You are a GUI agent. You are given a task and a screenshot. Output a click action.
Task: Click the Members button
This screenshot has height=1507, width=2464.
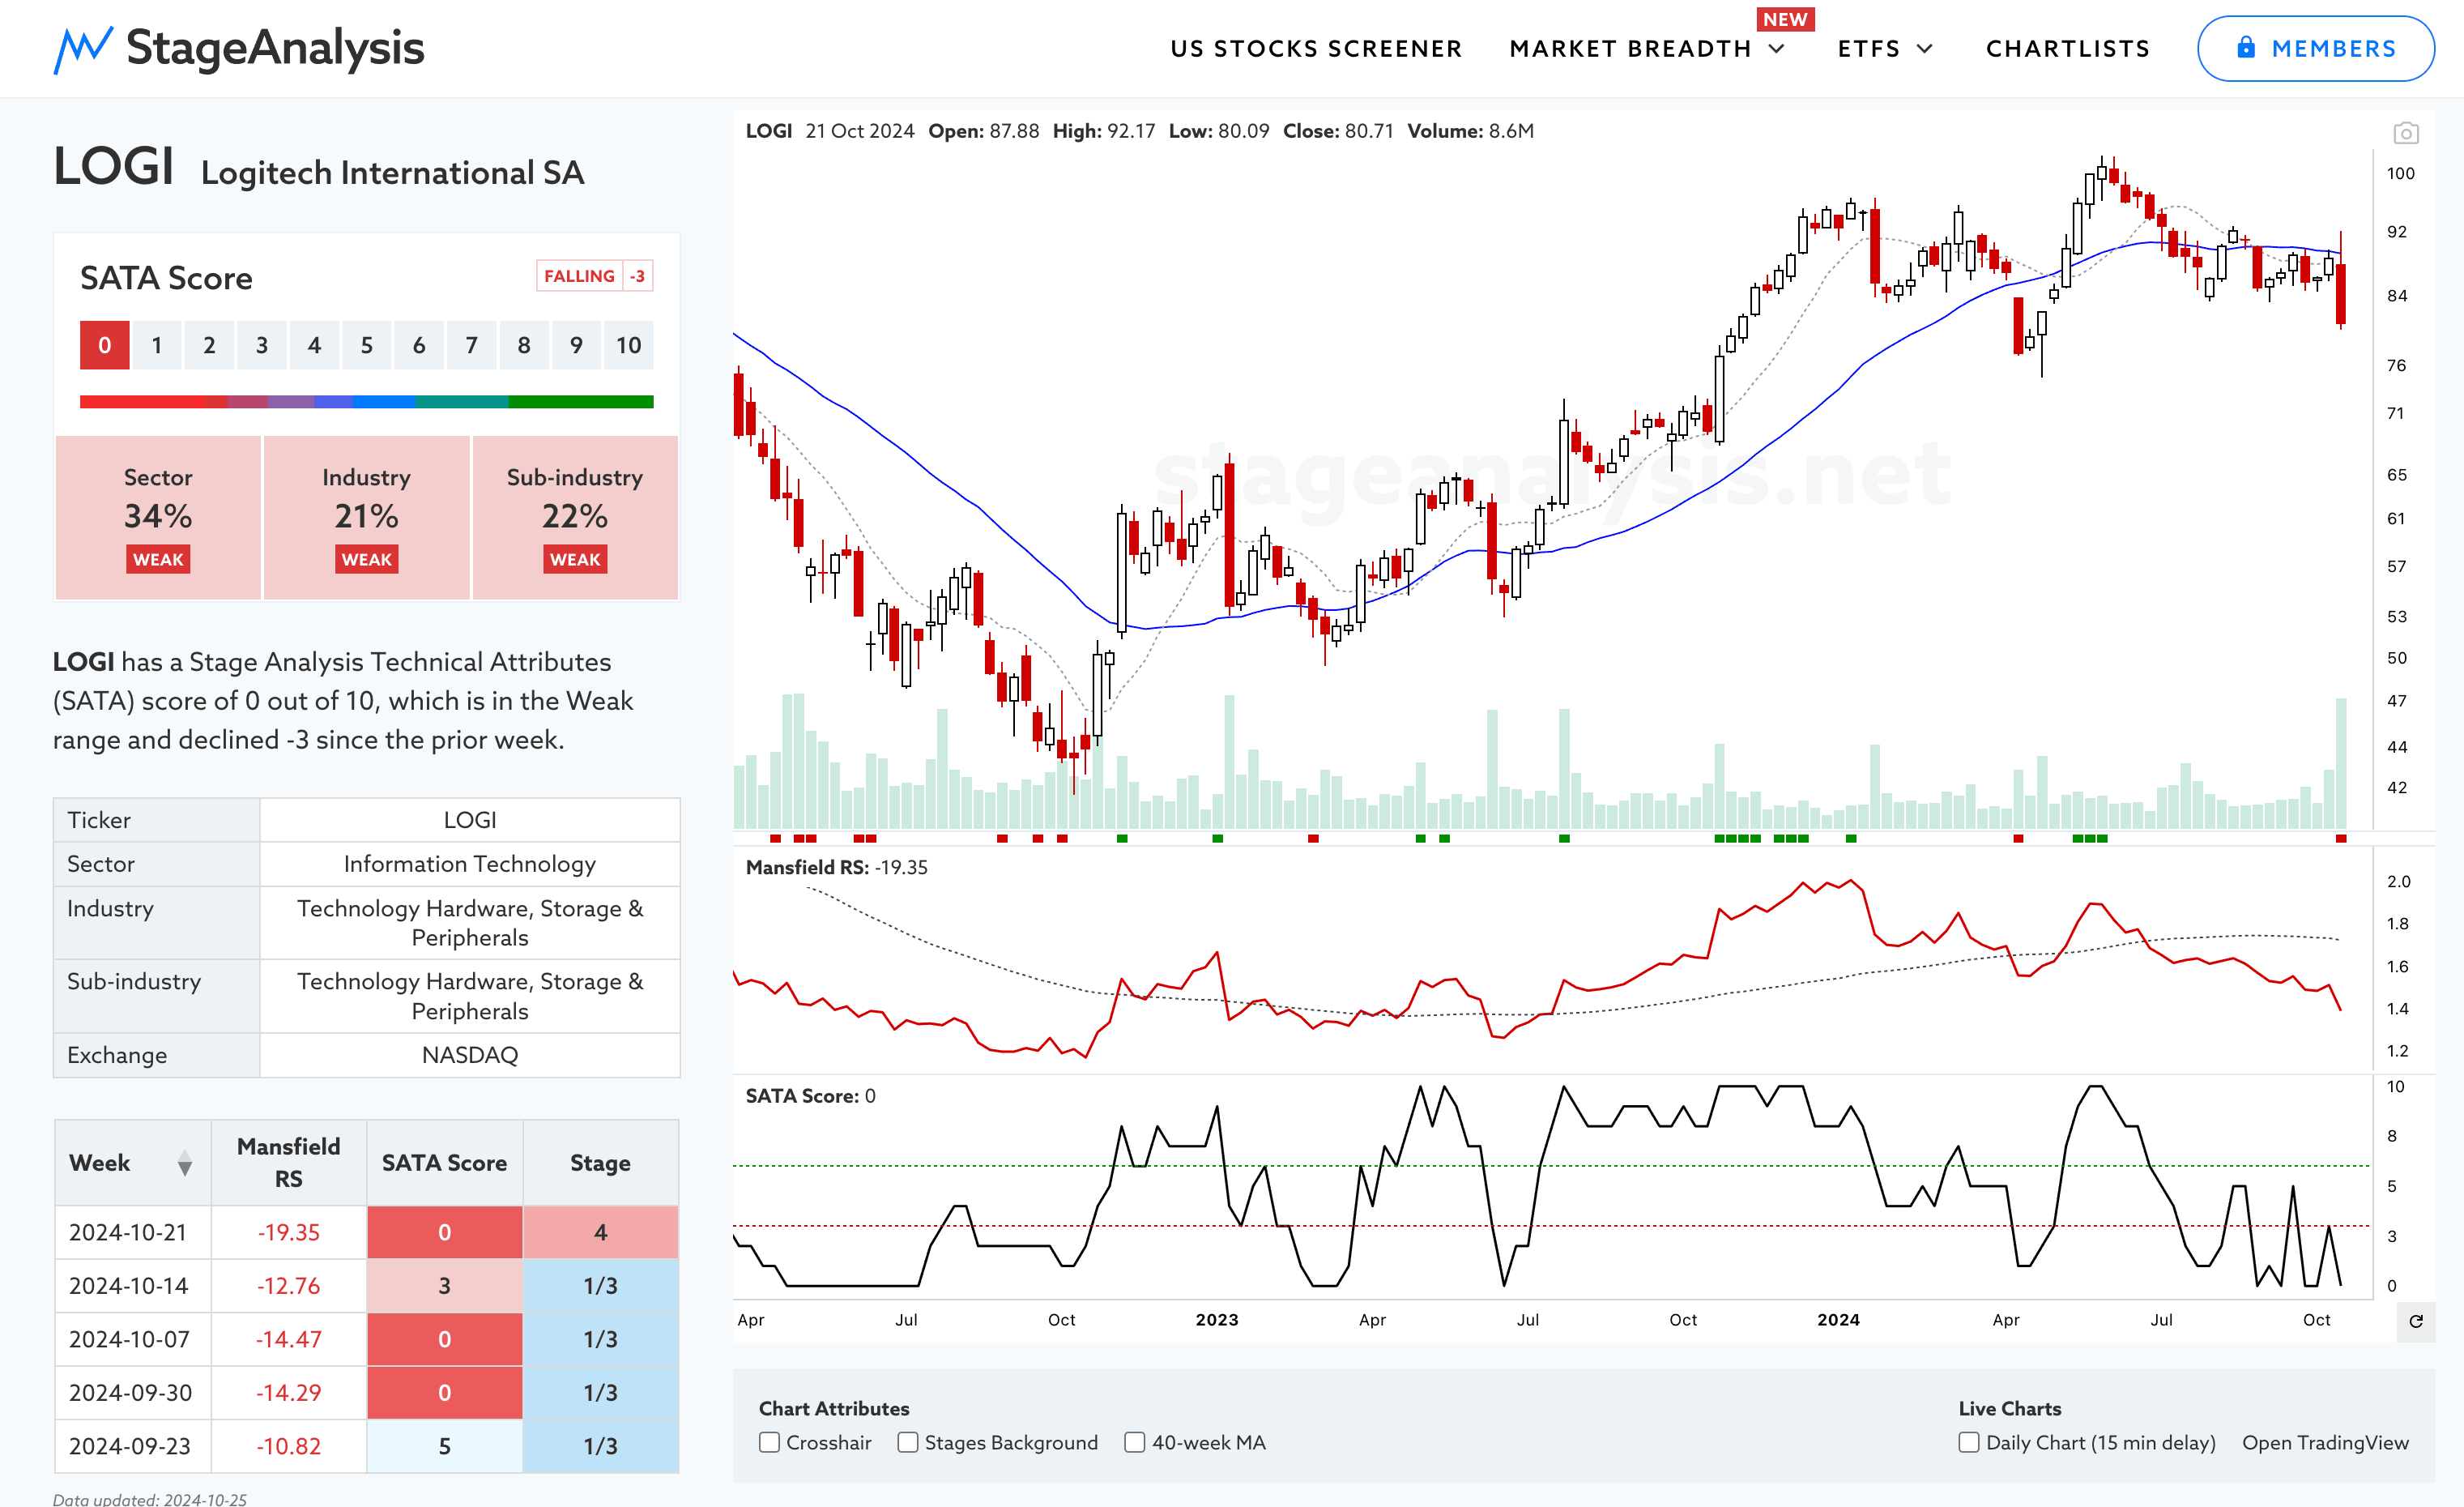[x=2315, y=48]
